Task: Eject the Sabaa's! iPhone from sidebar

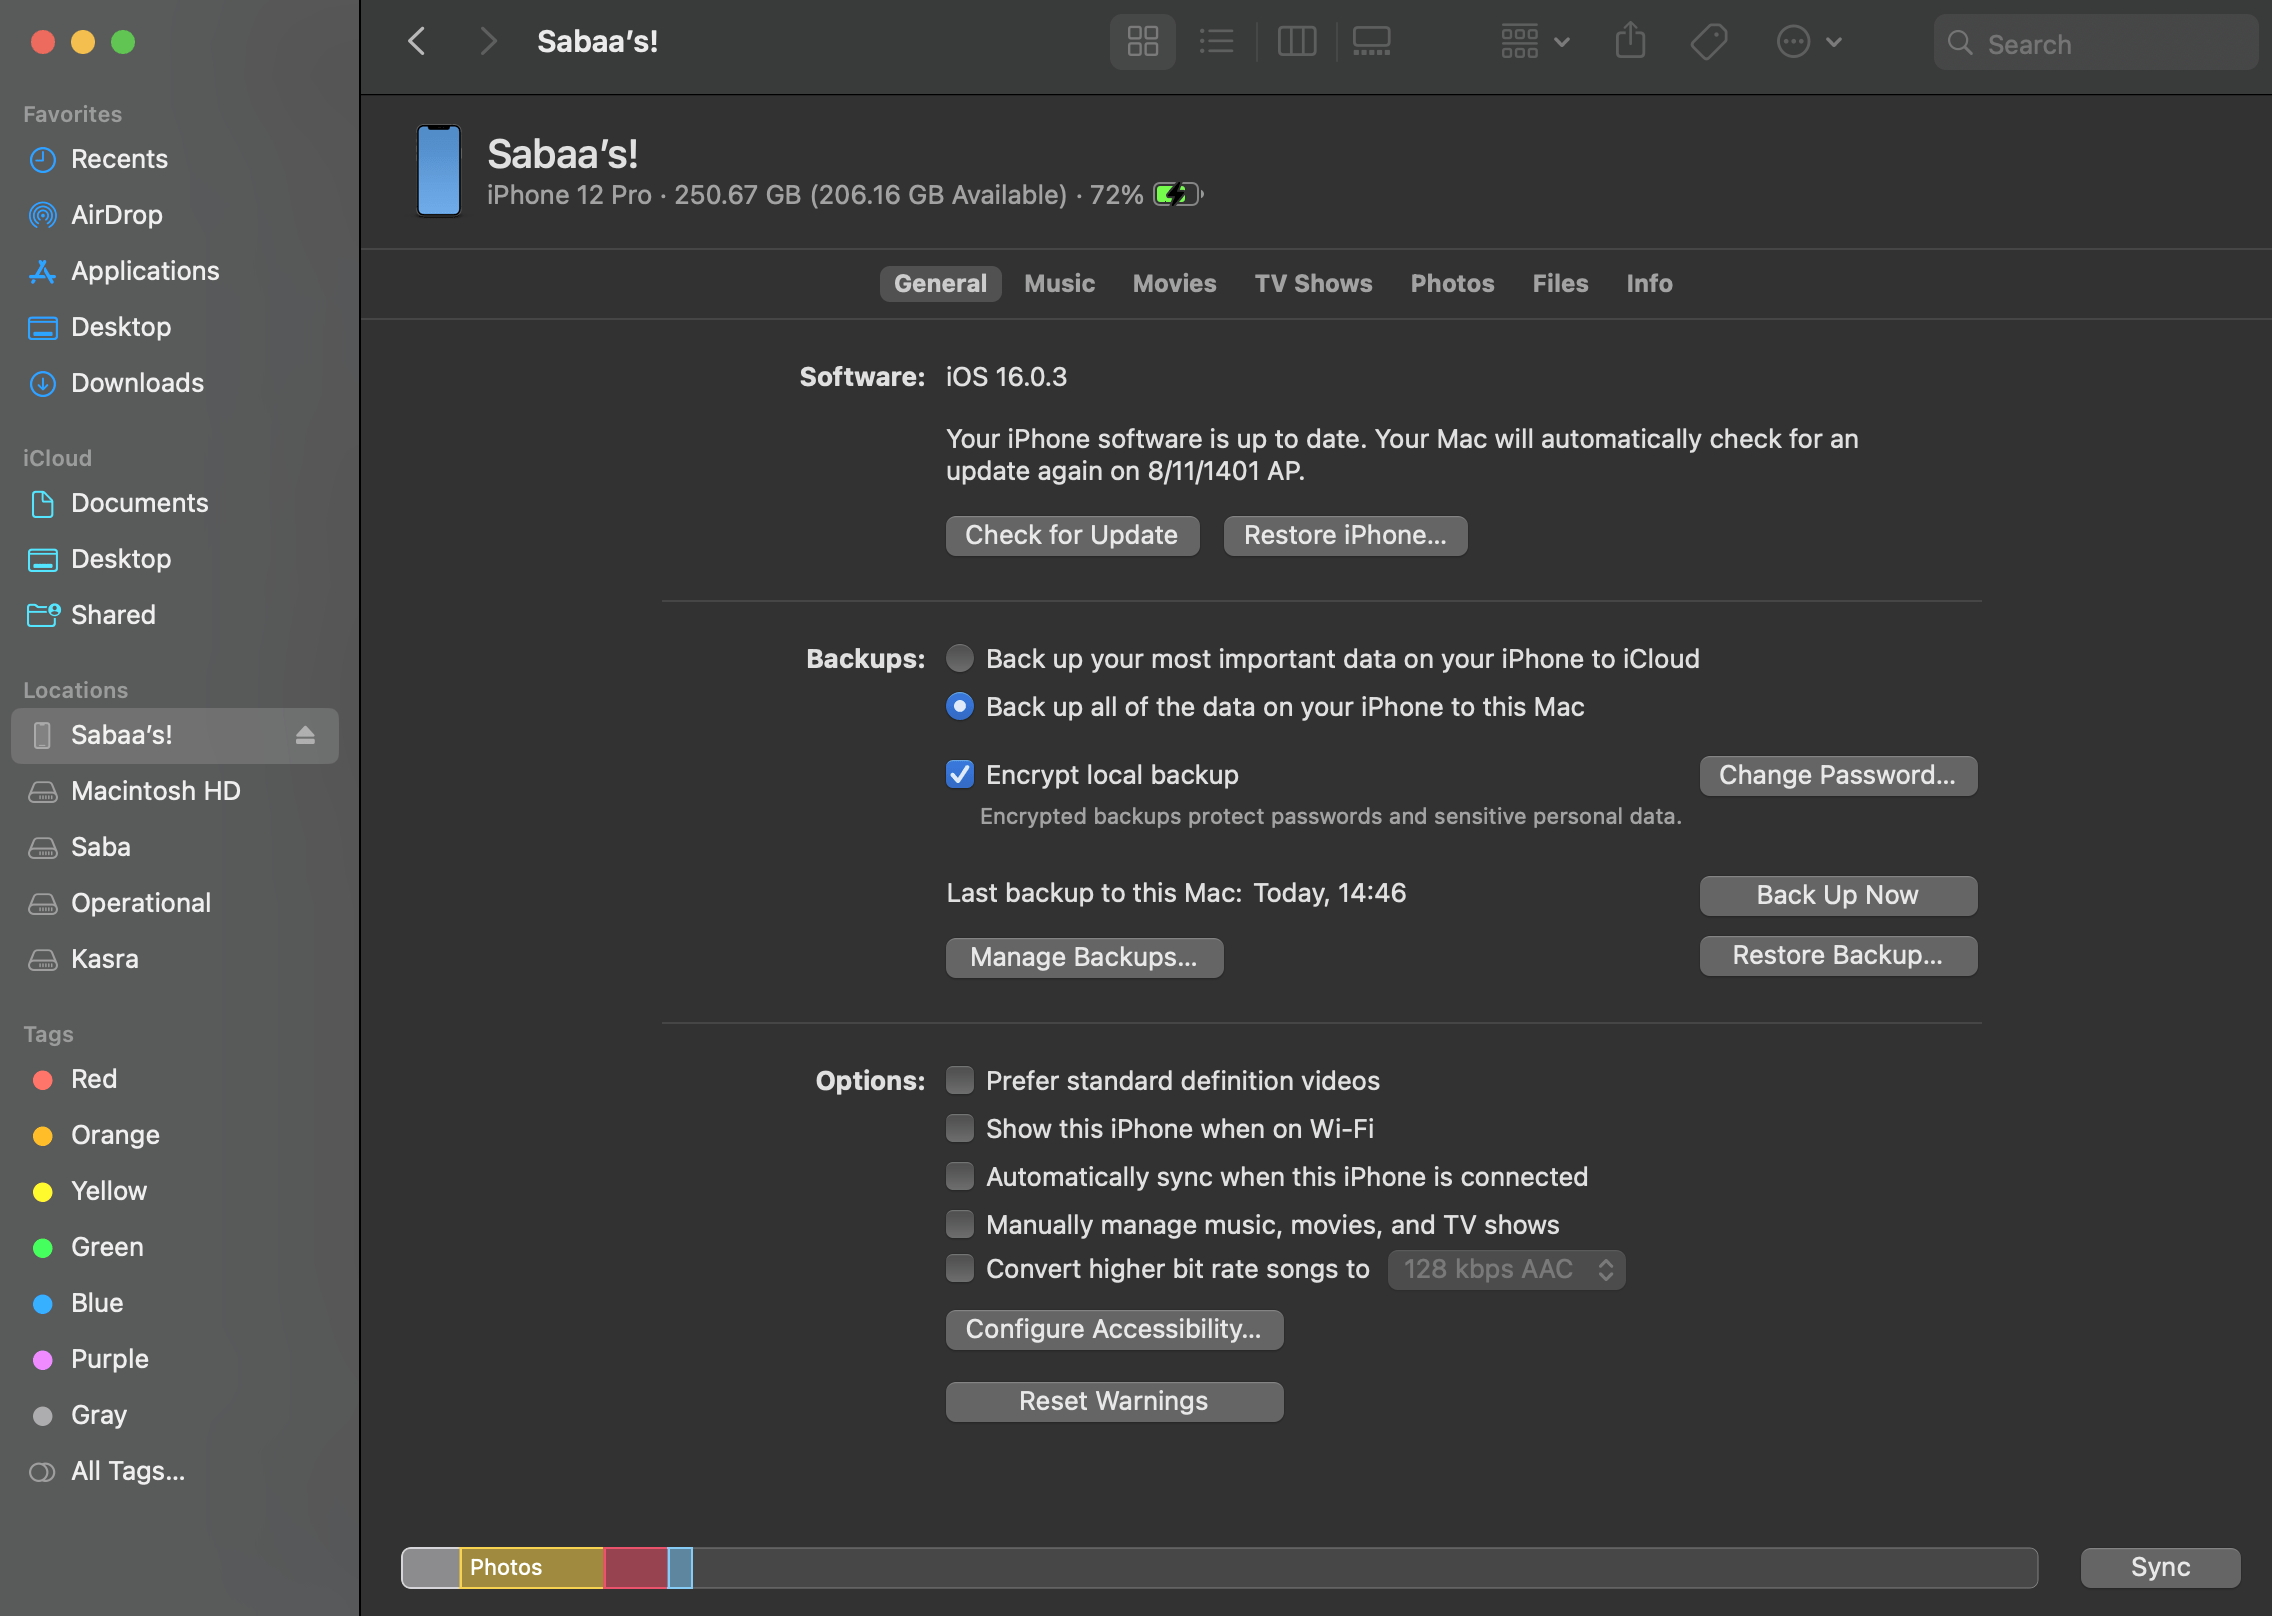Action: coord(305,736)
